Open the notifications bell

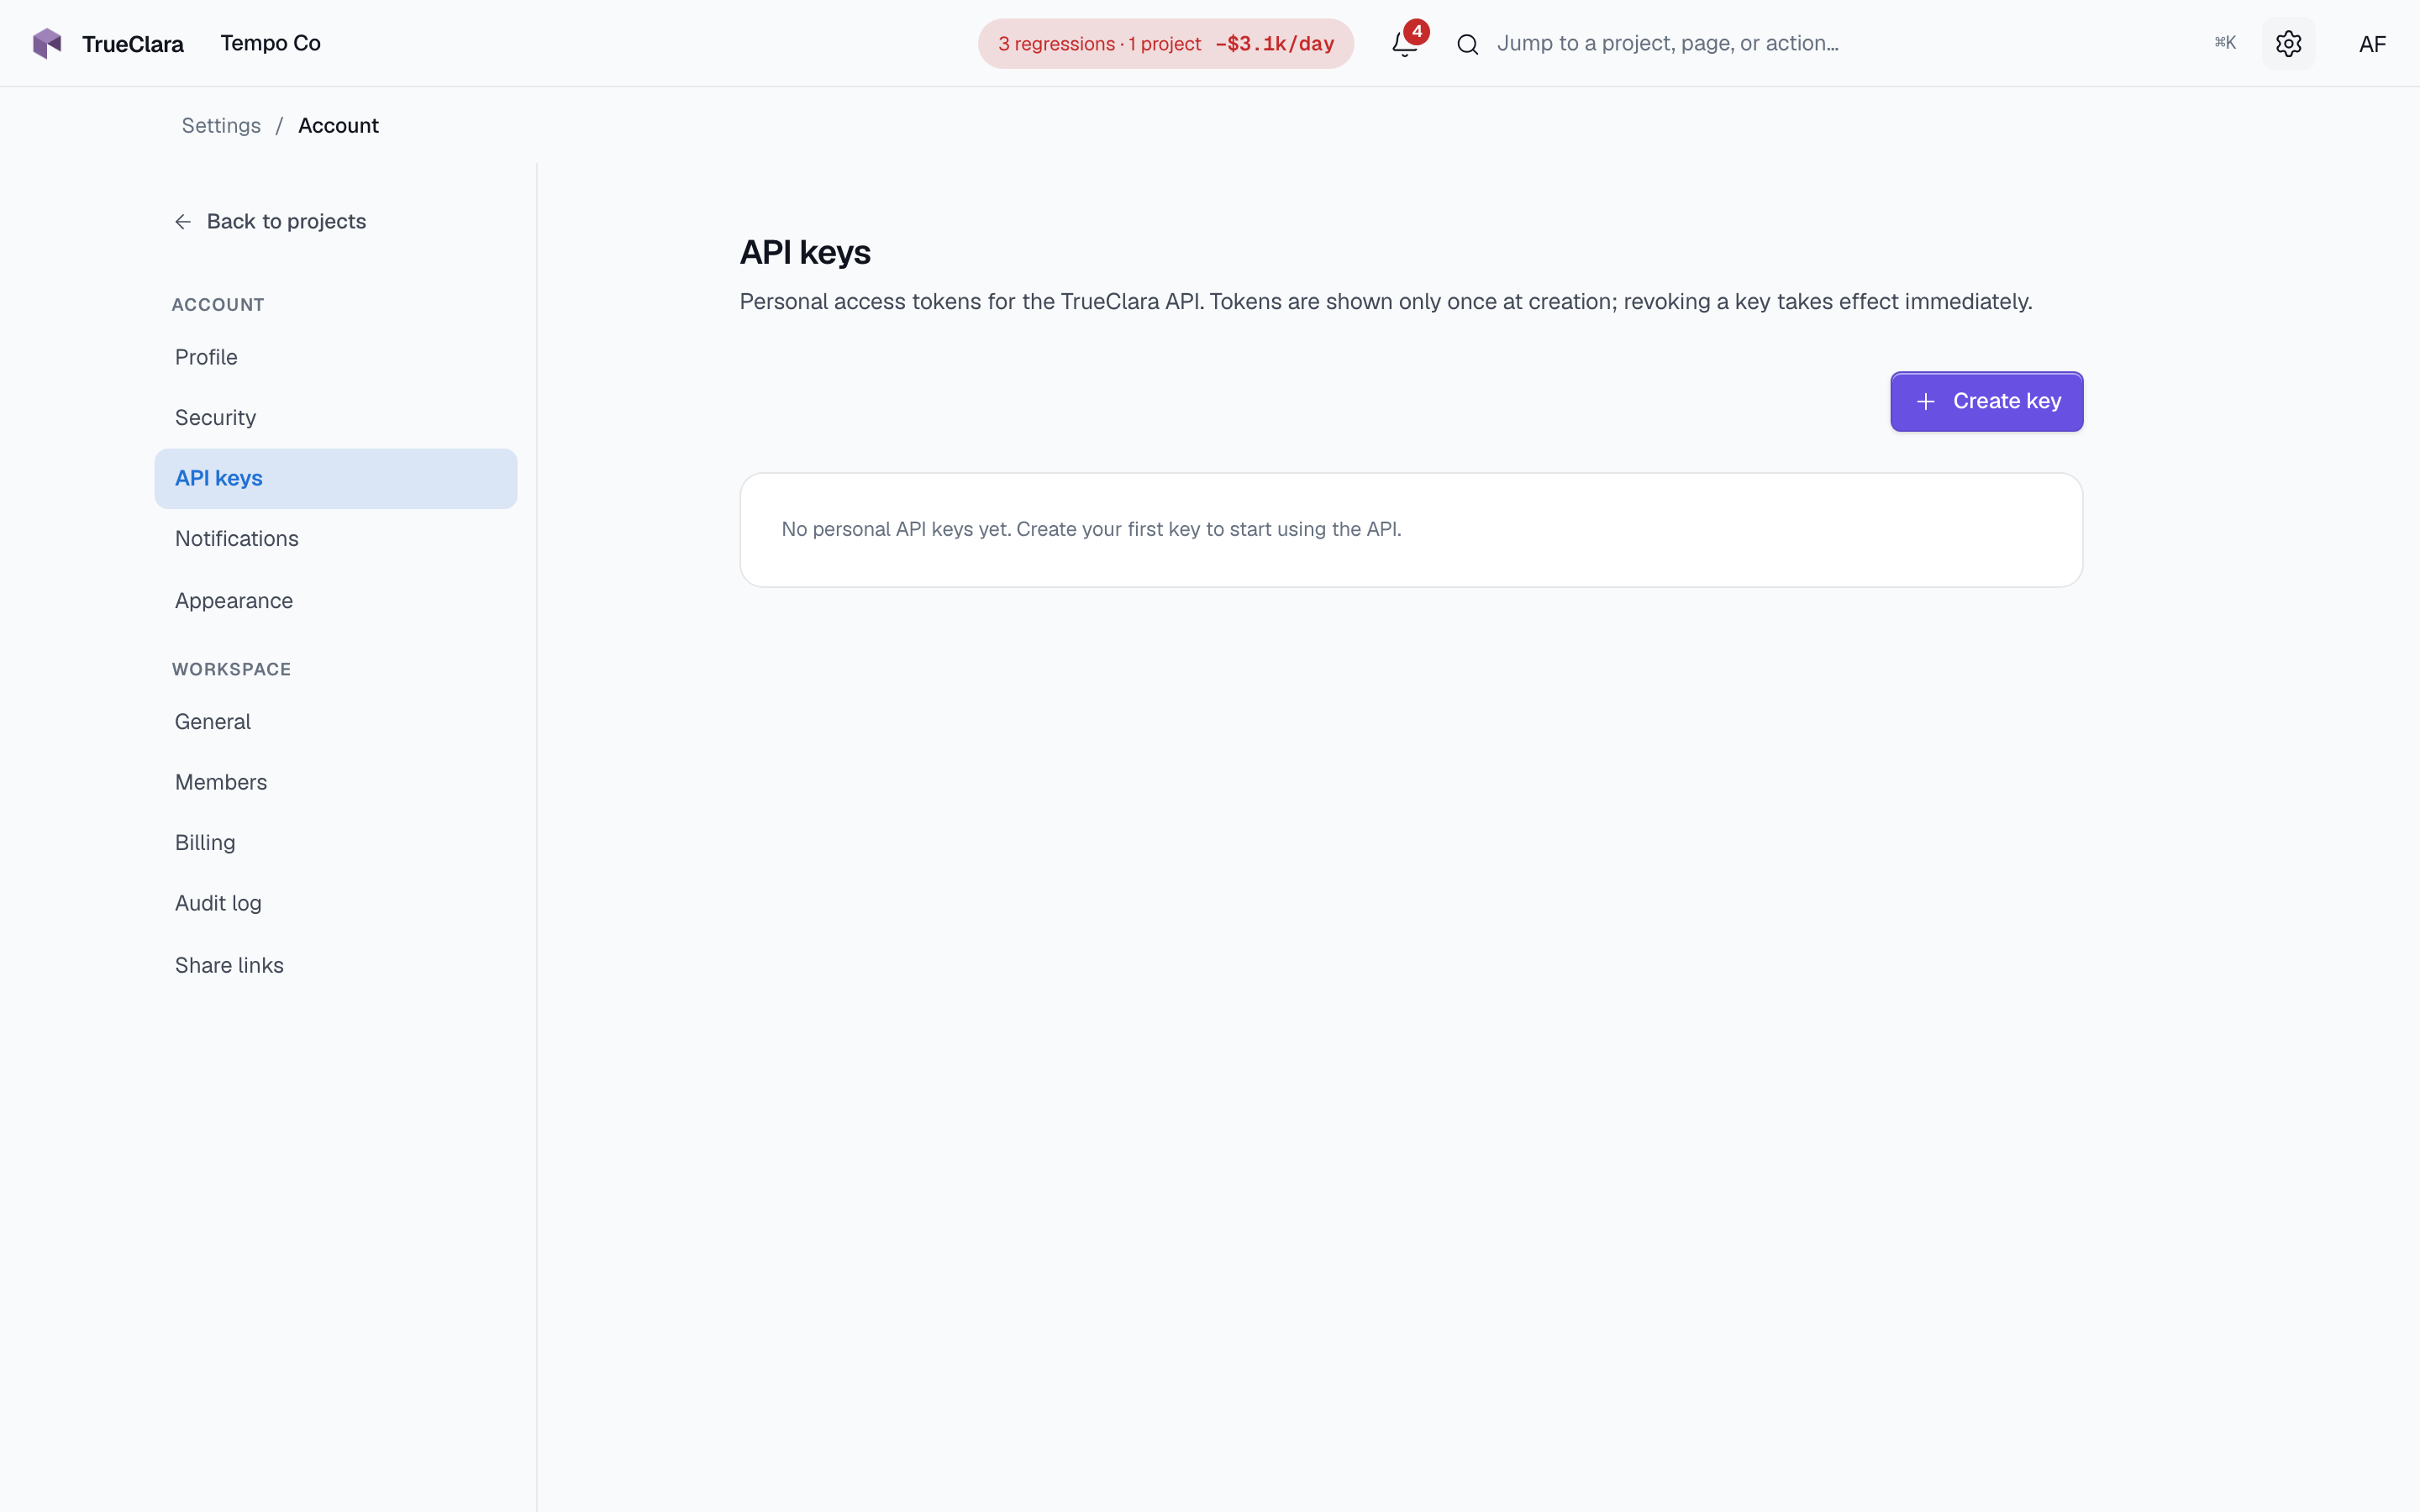(x=1405, y=43)
